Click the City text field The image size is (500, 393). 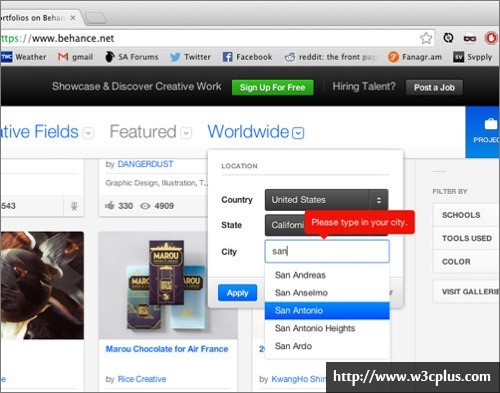coord(327,251)
